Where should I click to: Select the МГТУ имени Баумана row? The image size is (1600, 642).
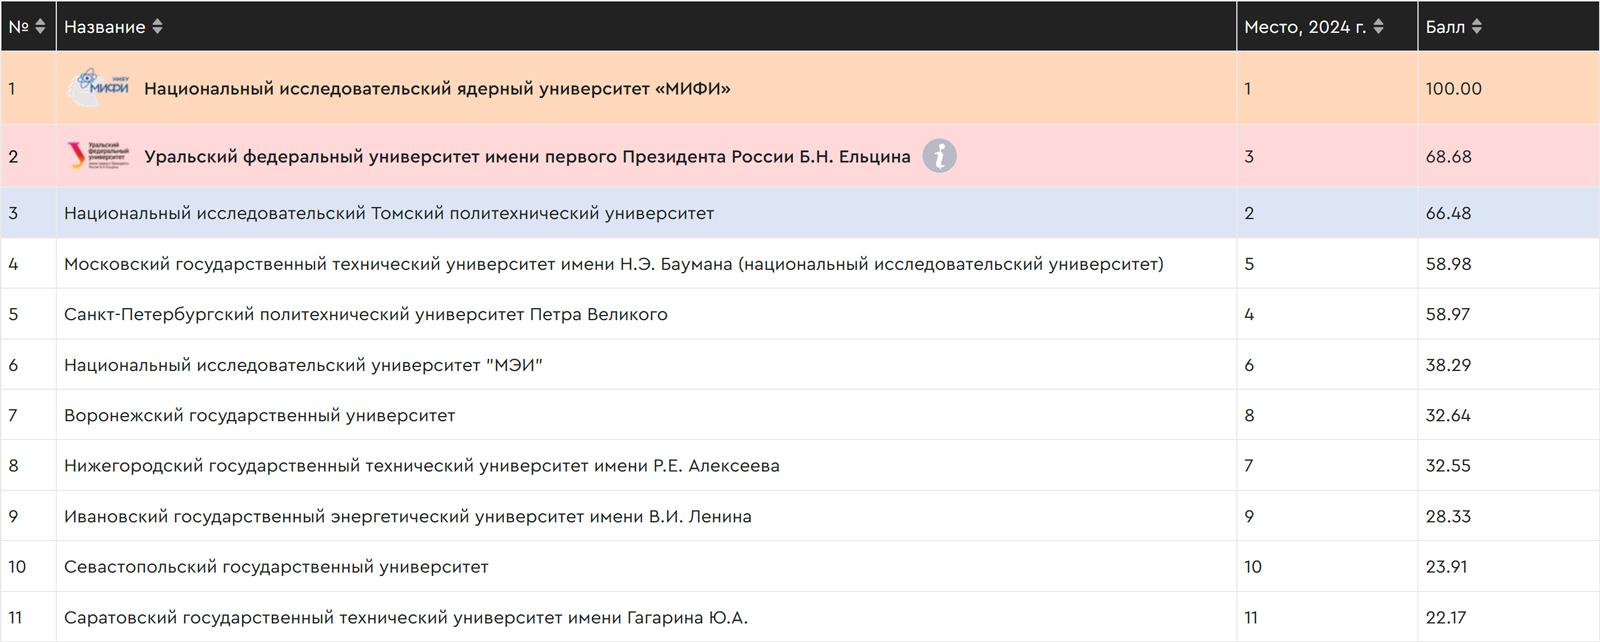[x=800, y=264]
